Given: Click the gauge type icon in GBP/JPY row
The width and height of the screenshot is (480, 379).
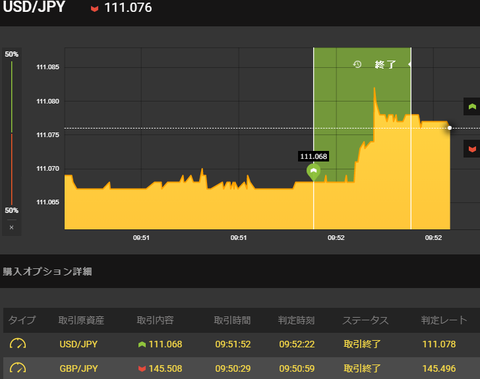Looking at the screenshot, I should 18,368.
